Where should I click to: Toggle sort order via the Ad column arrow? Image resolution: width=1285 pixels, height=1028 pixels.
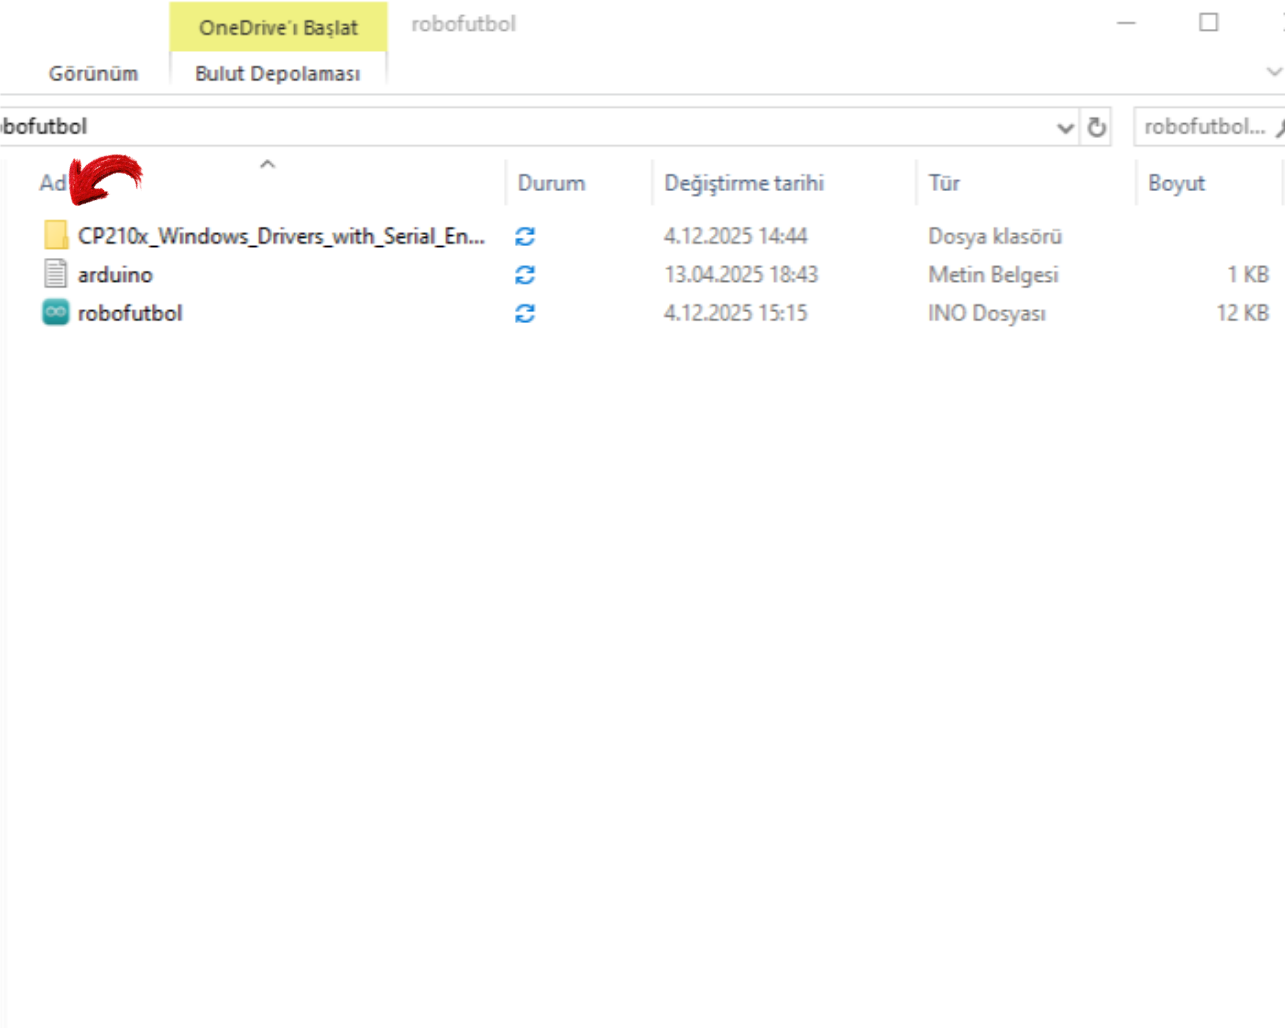pyautogui.click(x=267, y=165)
